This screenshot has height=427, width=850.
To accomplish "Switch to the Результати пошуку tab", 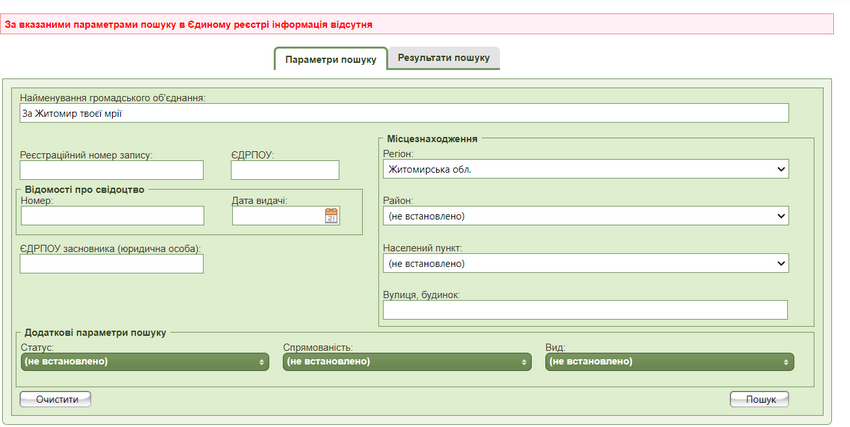I will [443, 58].
